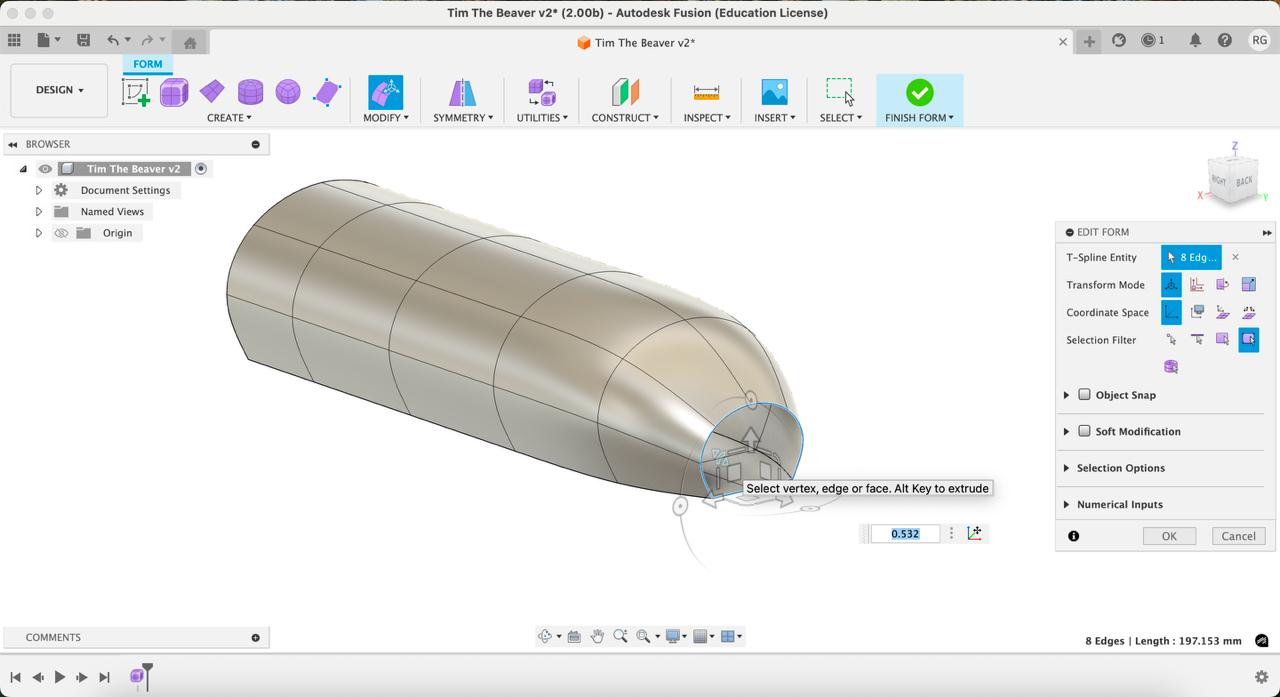
Task: Open the Mirror symmetry tool
Action: point(462,93)
